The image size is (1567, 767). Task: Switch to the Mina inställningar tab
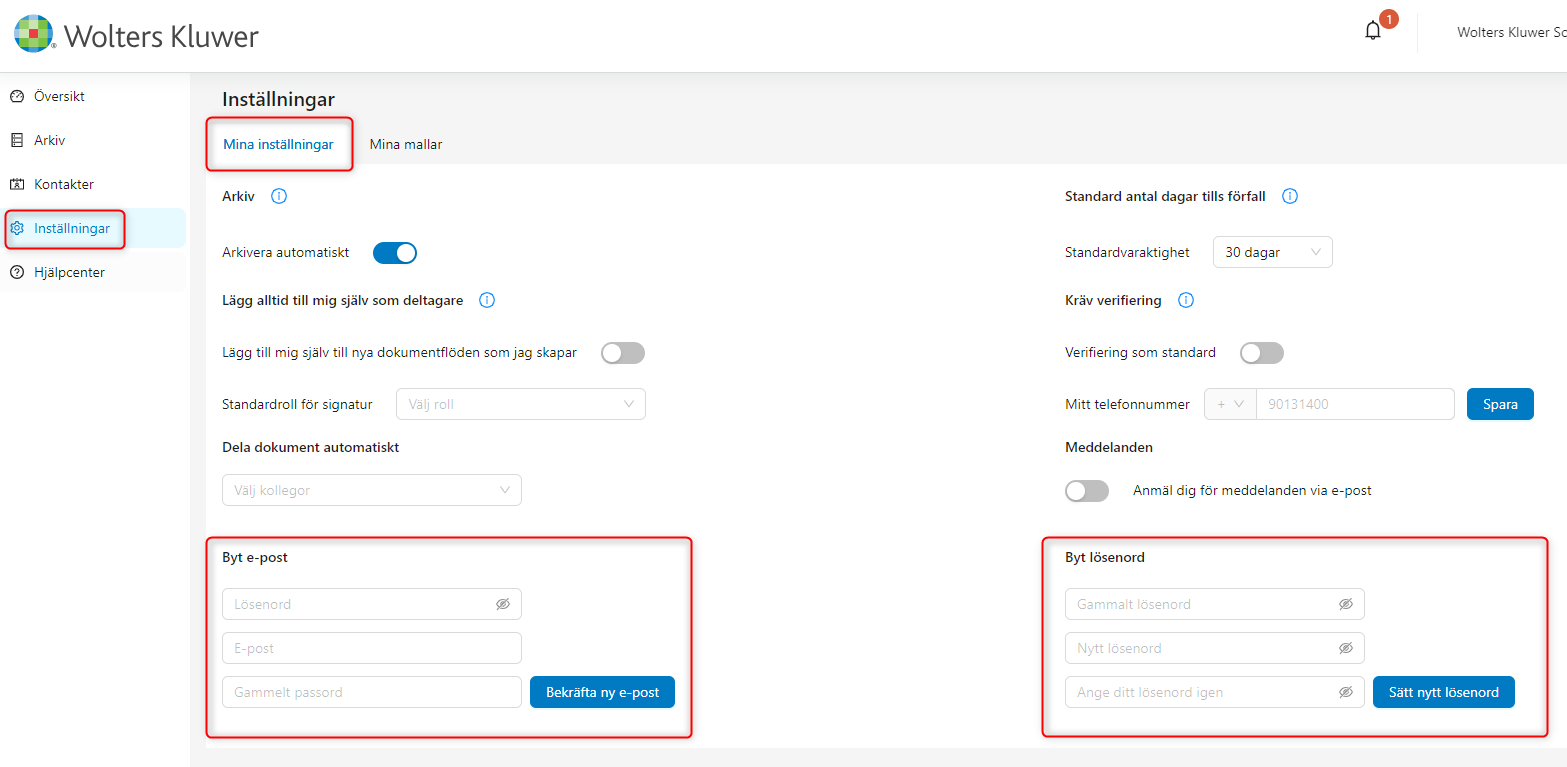[278, 145]
